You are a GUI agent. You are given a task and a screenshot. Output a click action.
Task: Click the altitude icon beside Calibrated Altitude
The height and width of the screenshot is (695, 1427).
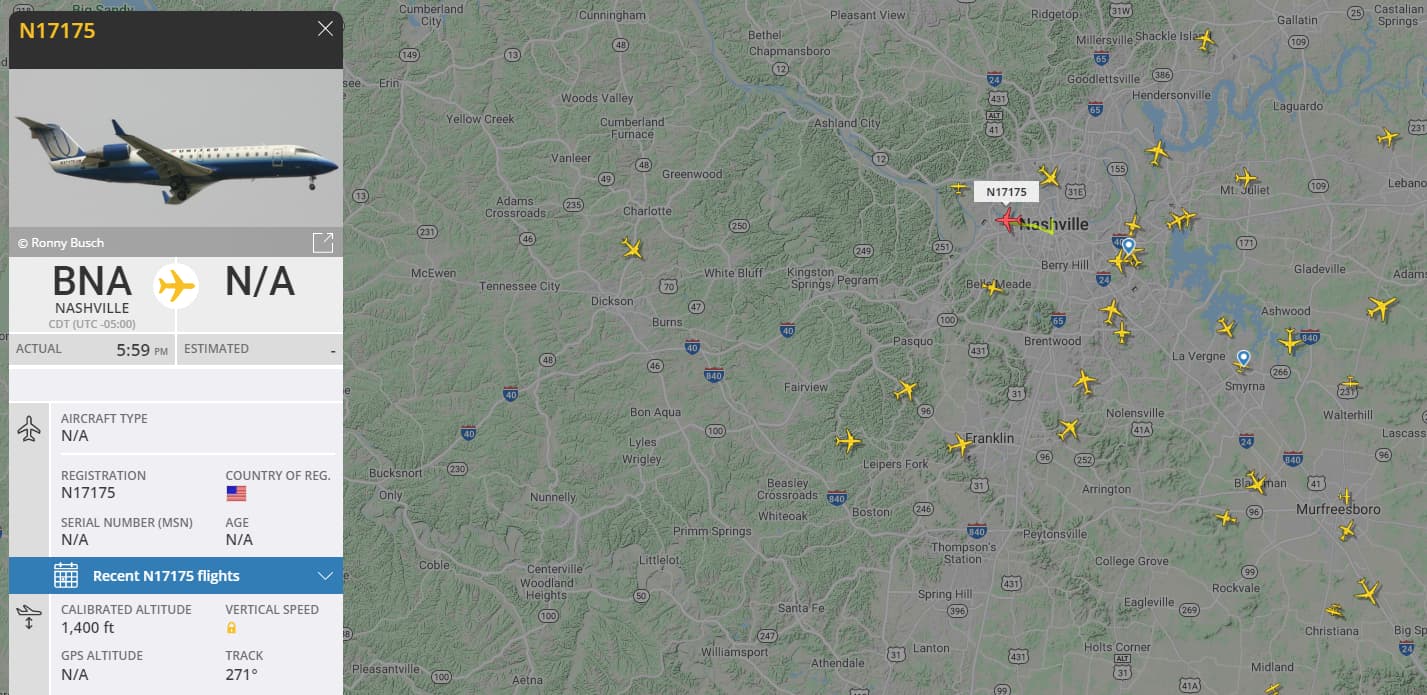pos(29,617)
